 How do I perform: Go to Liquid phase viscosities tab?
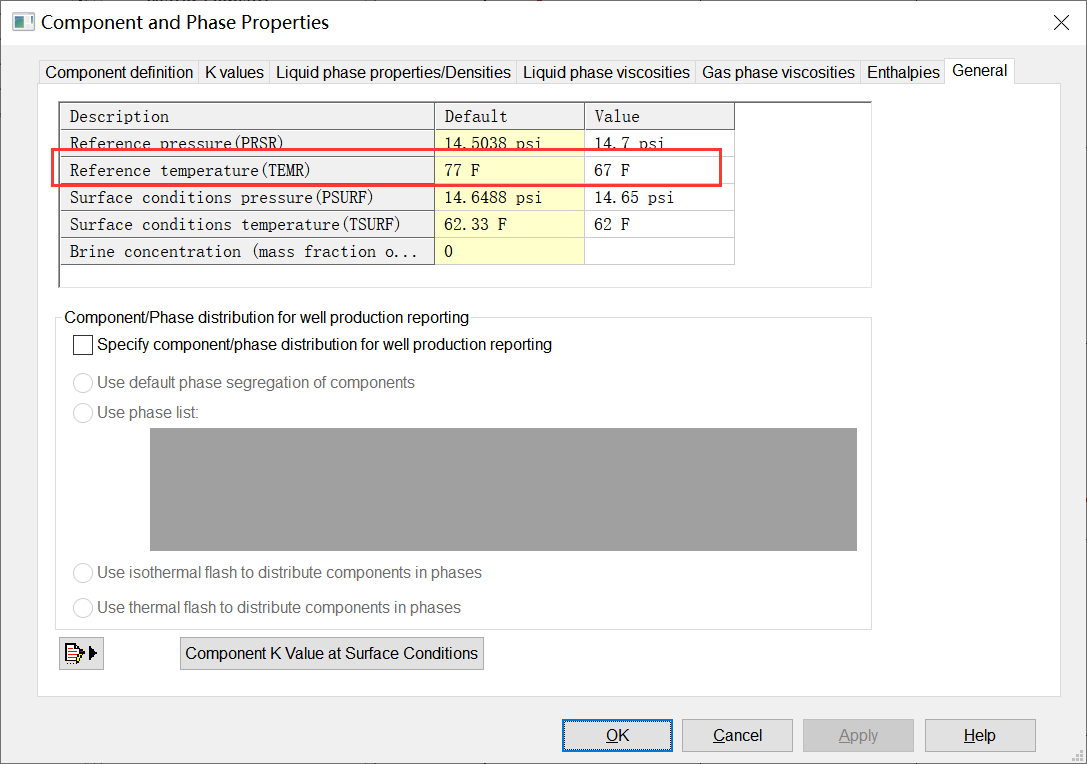[606, 72]
